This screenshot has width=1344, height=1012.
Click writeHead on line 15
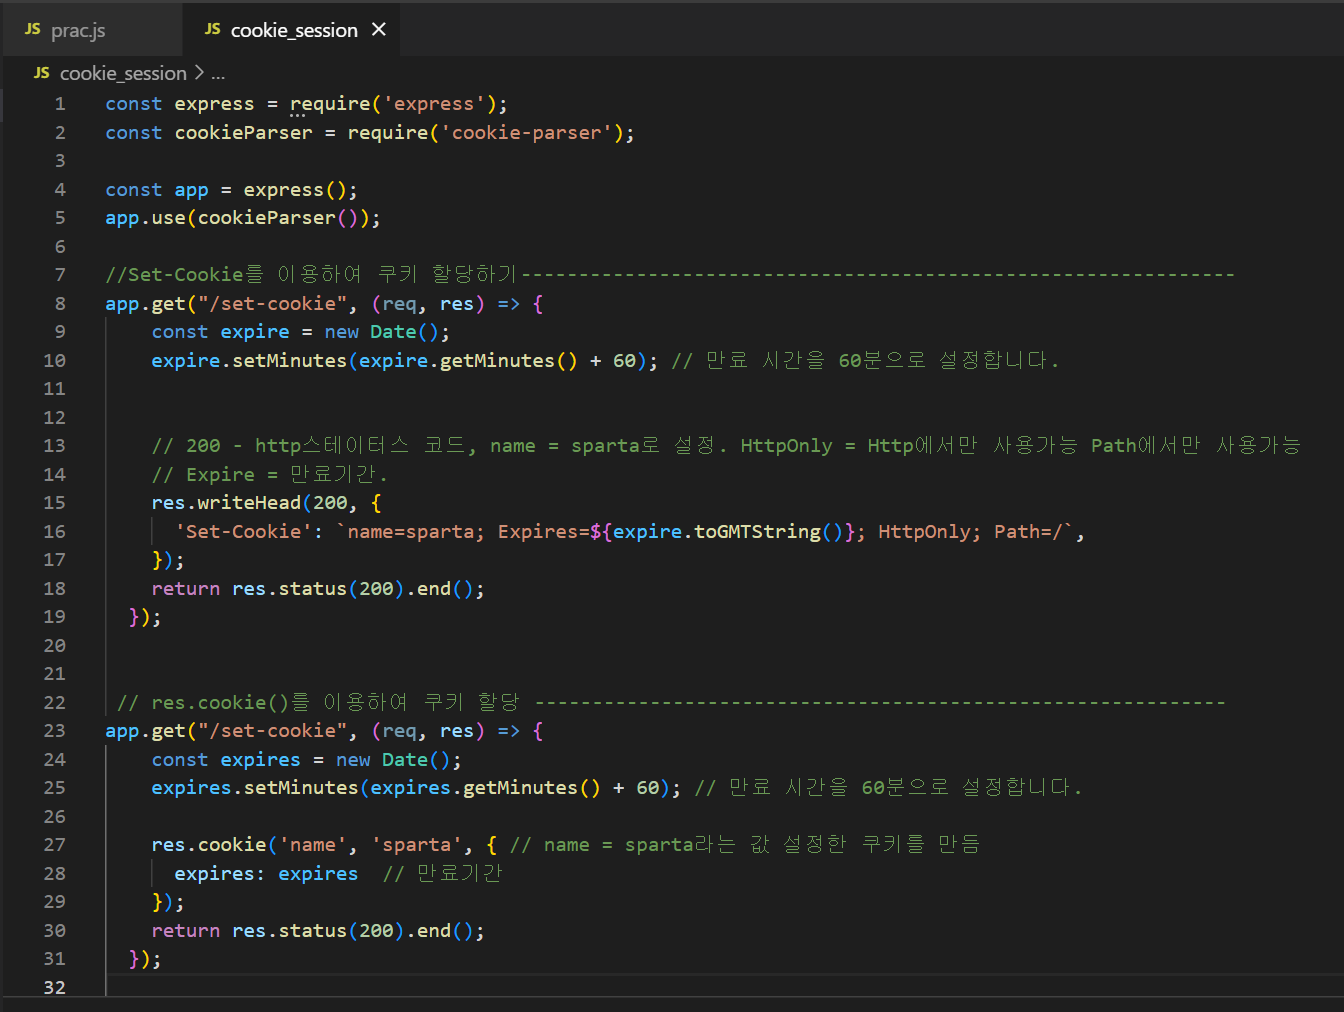click(x=249, y=503)
